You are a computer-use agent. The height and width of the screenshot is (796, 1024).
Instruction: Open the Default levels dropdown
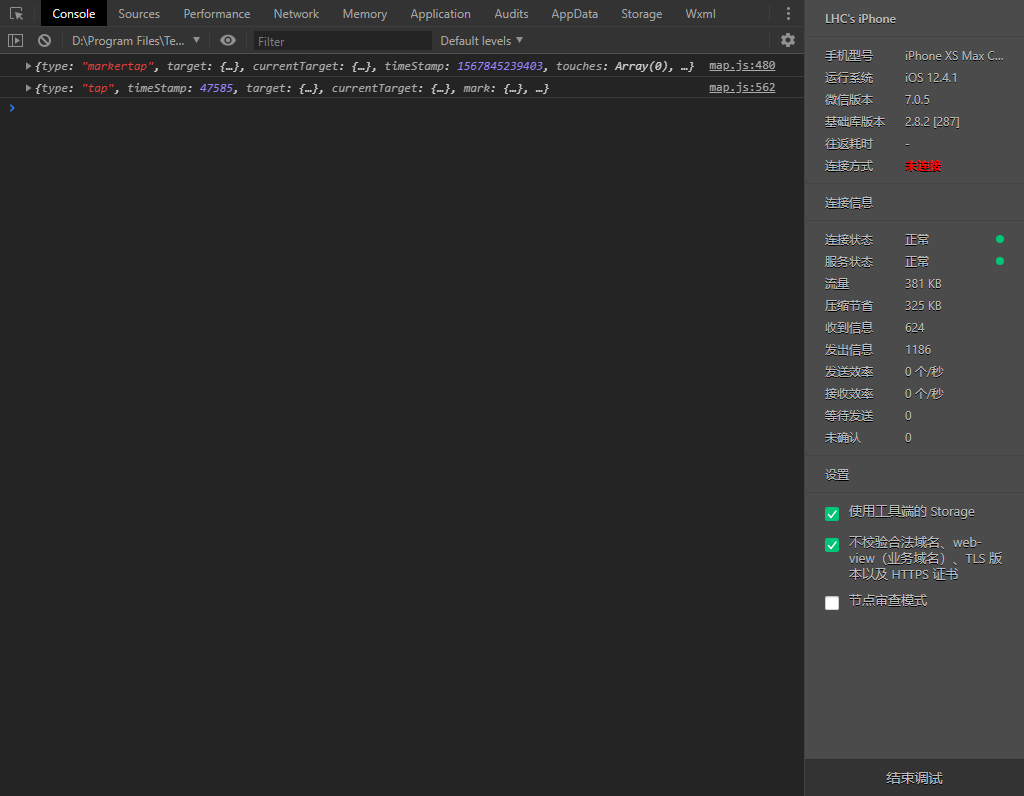point(481,41)
